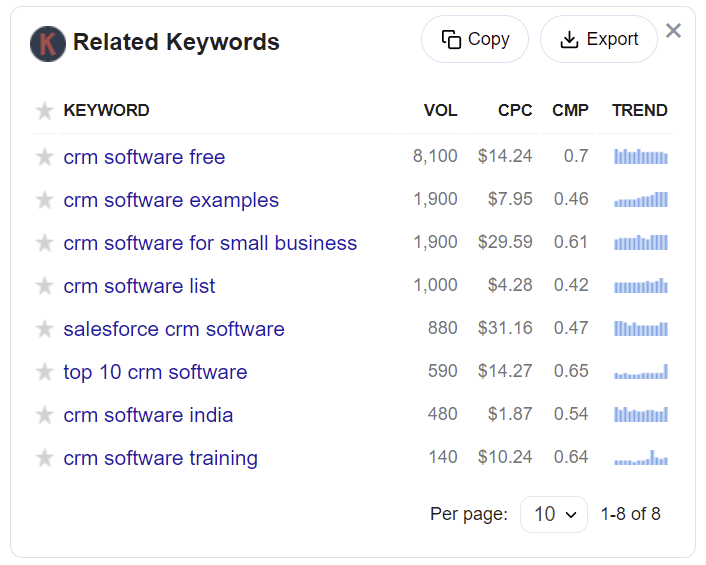Sort by the VOL column header

[440, 111]
